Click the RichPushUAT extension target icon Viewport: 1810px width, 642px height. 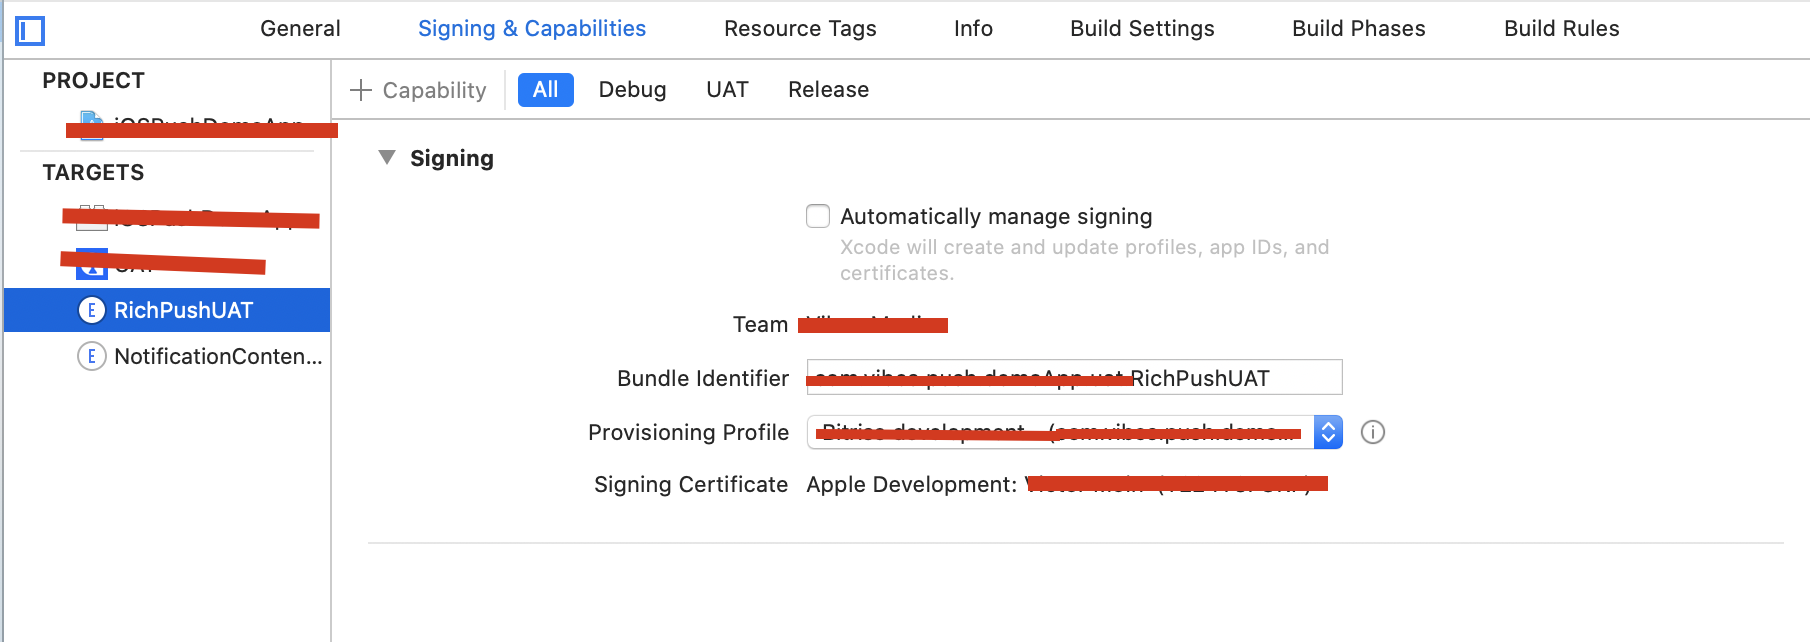point(92,310)
